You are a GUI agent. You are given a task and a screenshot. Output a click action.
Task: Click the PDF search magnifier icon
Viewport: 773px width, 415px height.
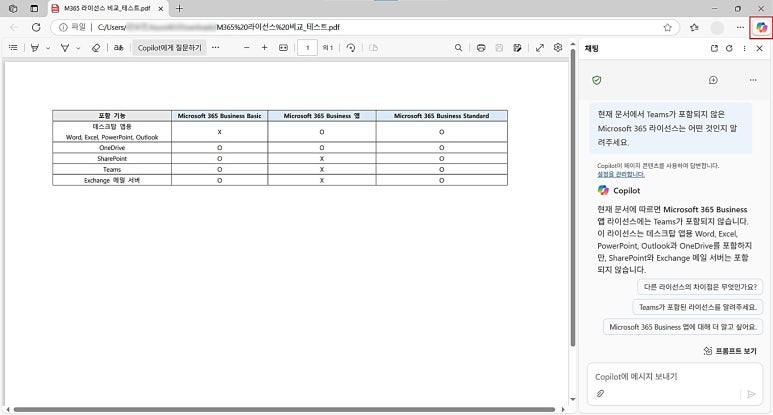pos(459,47)
